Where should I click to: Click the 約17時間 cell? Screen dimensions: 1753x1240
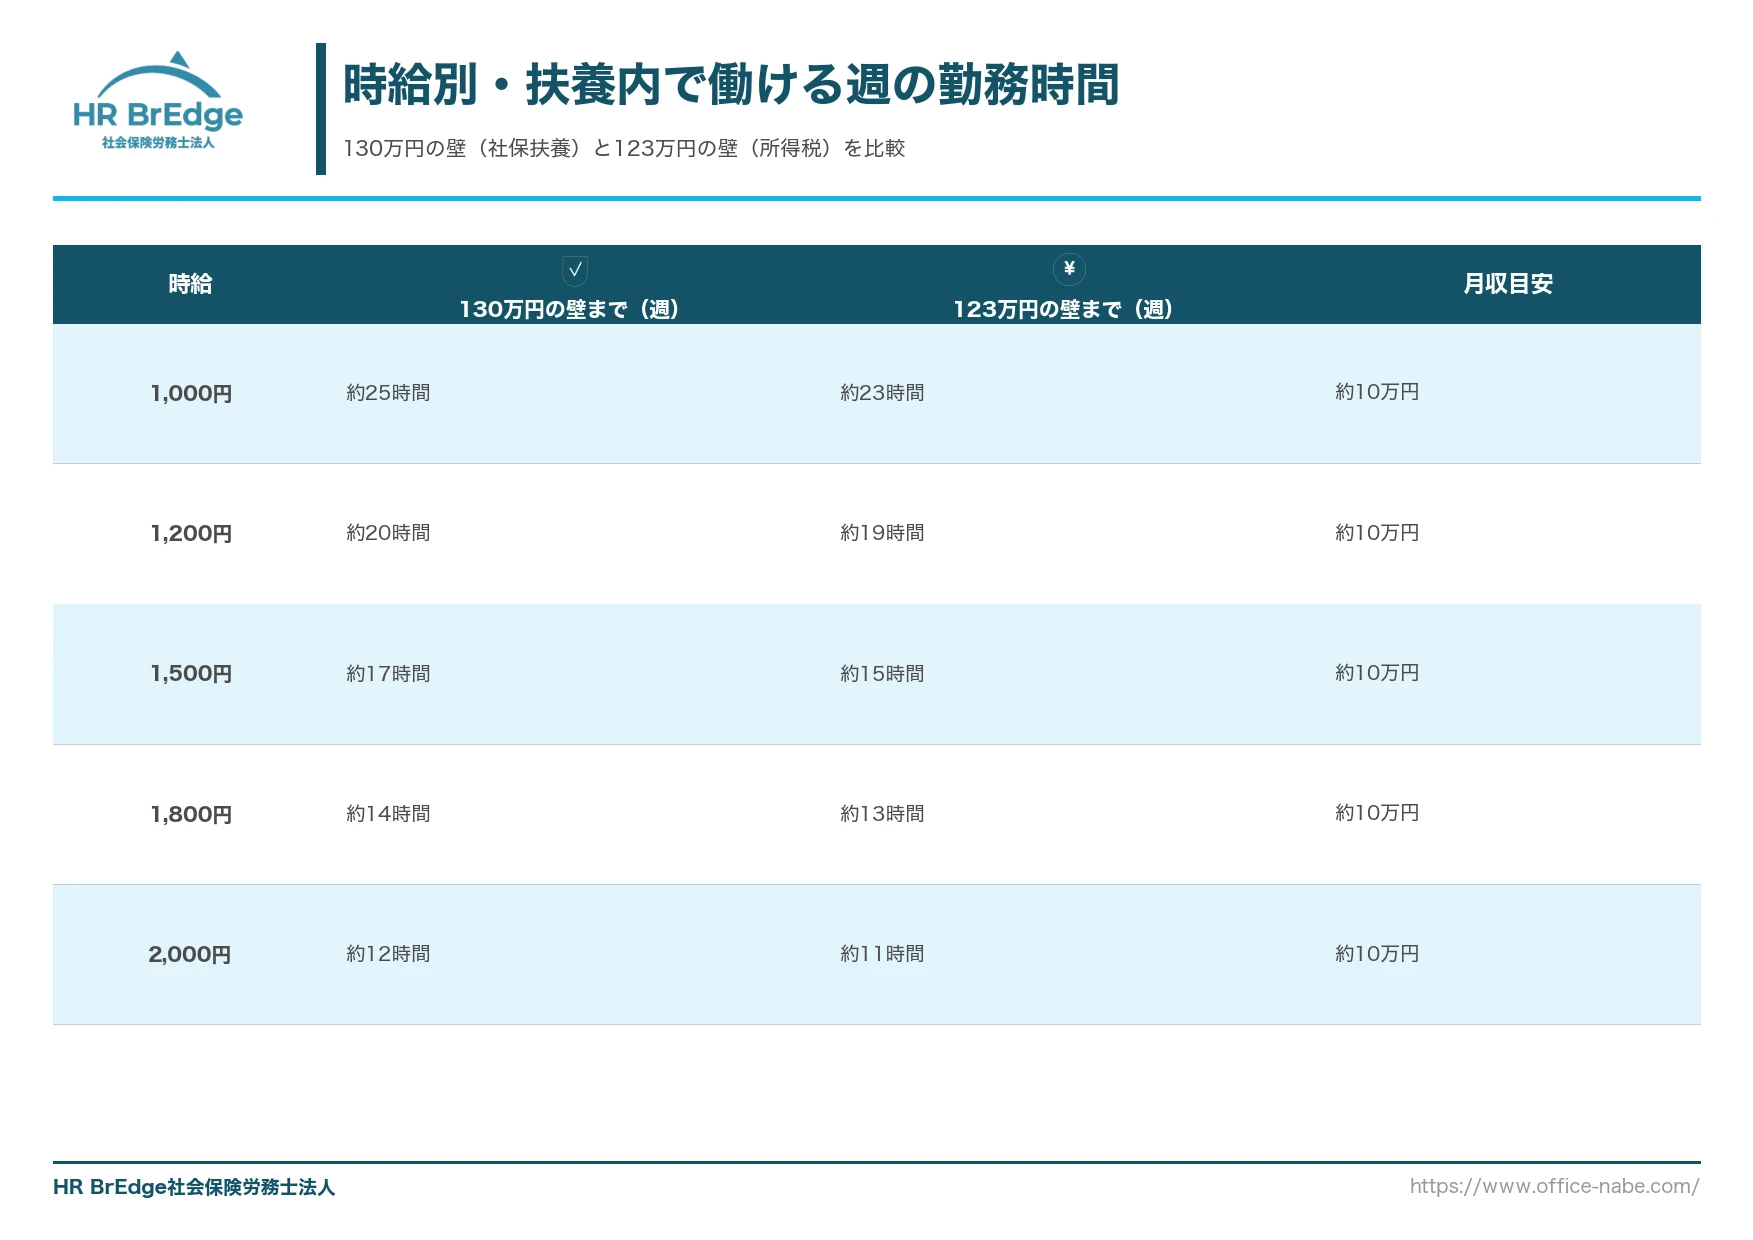(x=388, y=674)
